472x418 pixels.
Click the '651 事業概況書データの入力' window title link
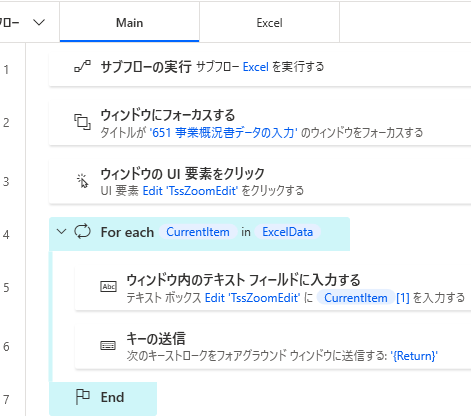pos(223,133)
